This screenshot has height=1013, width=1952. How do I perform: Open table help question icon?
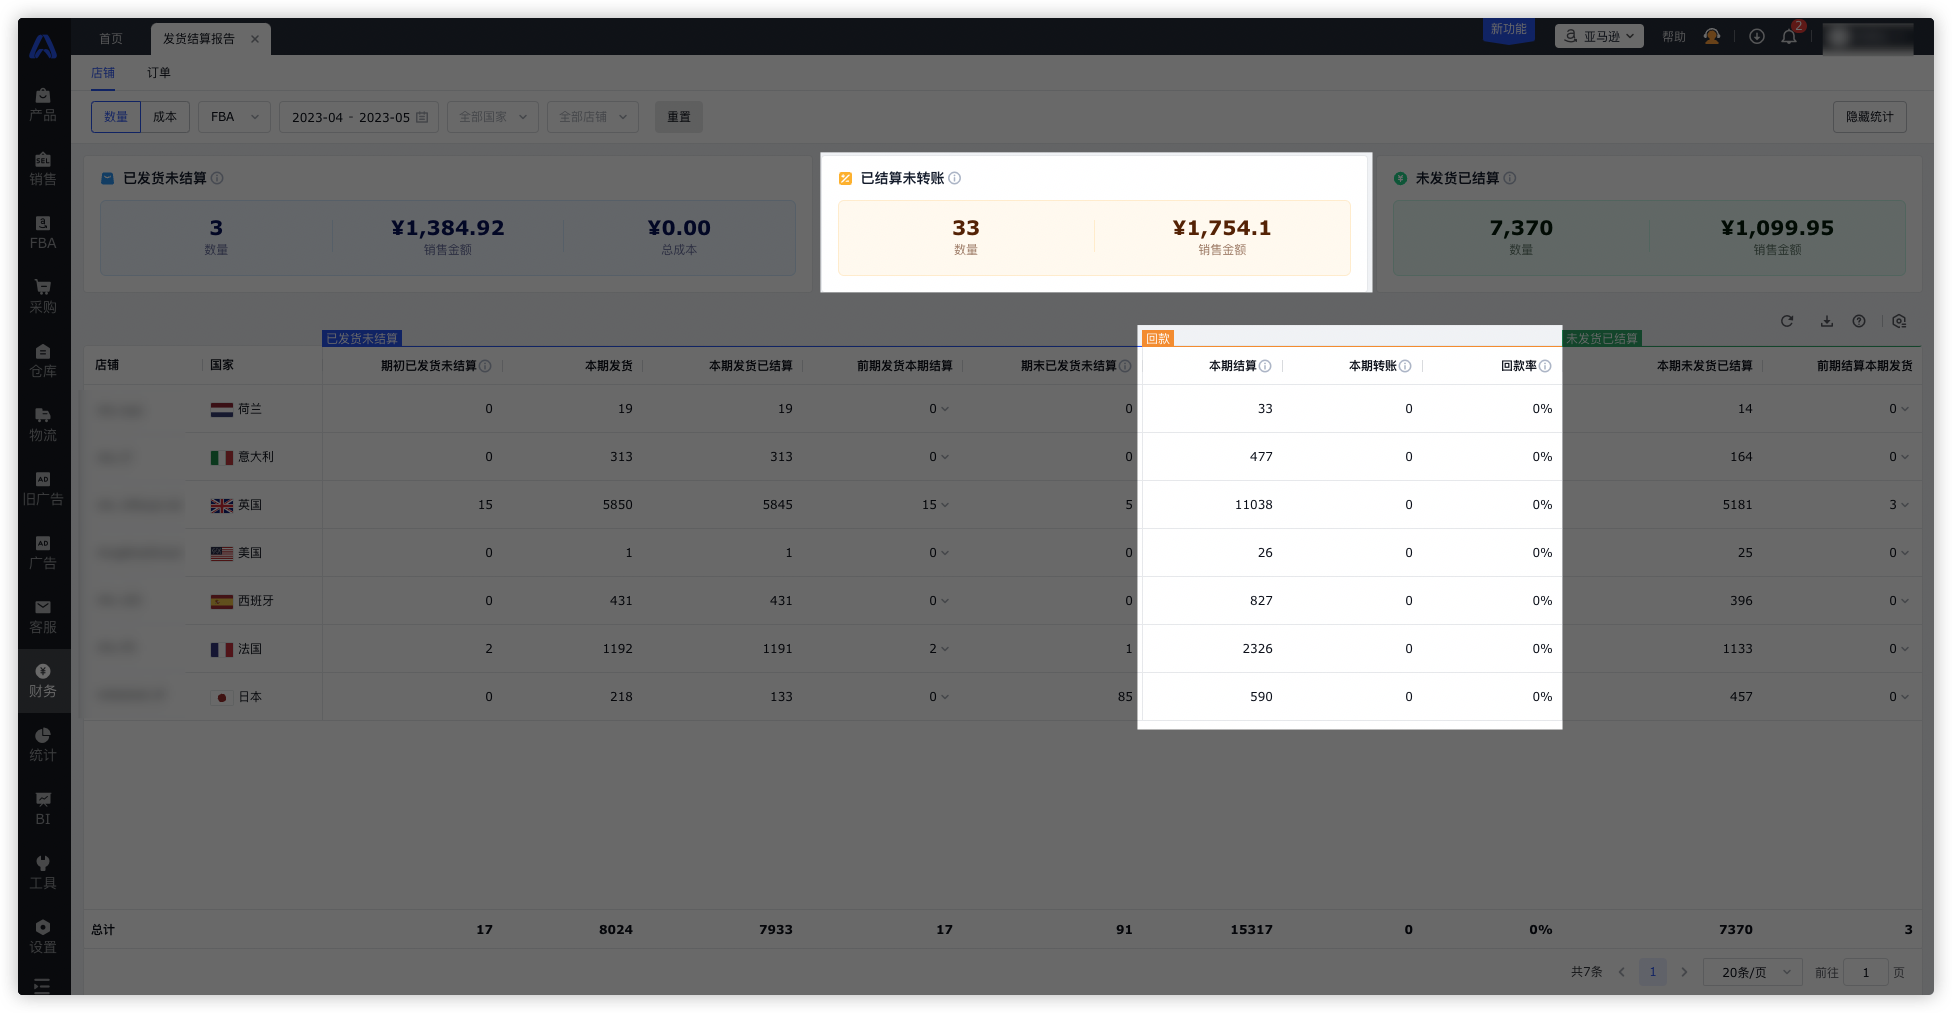[x=1859, y=321]
